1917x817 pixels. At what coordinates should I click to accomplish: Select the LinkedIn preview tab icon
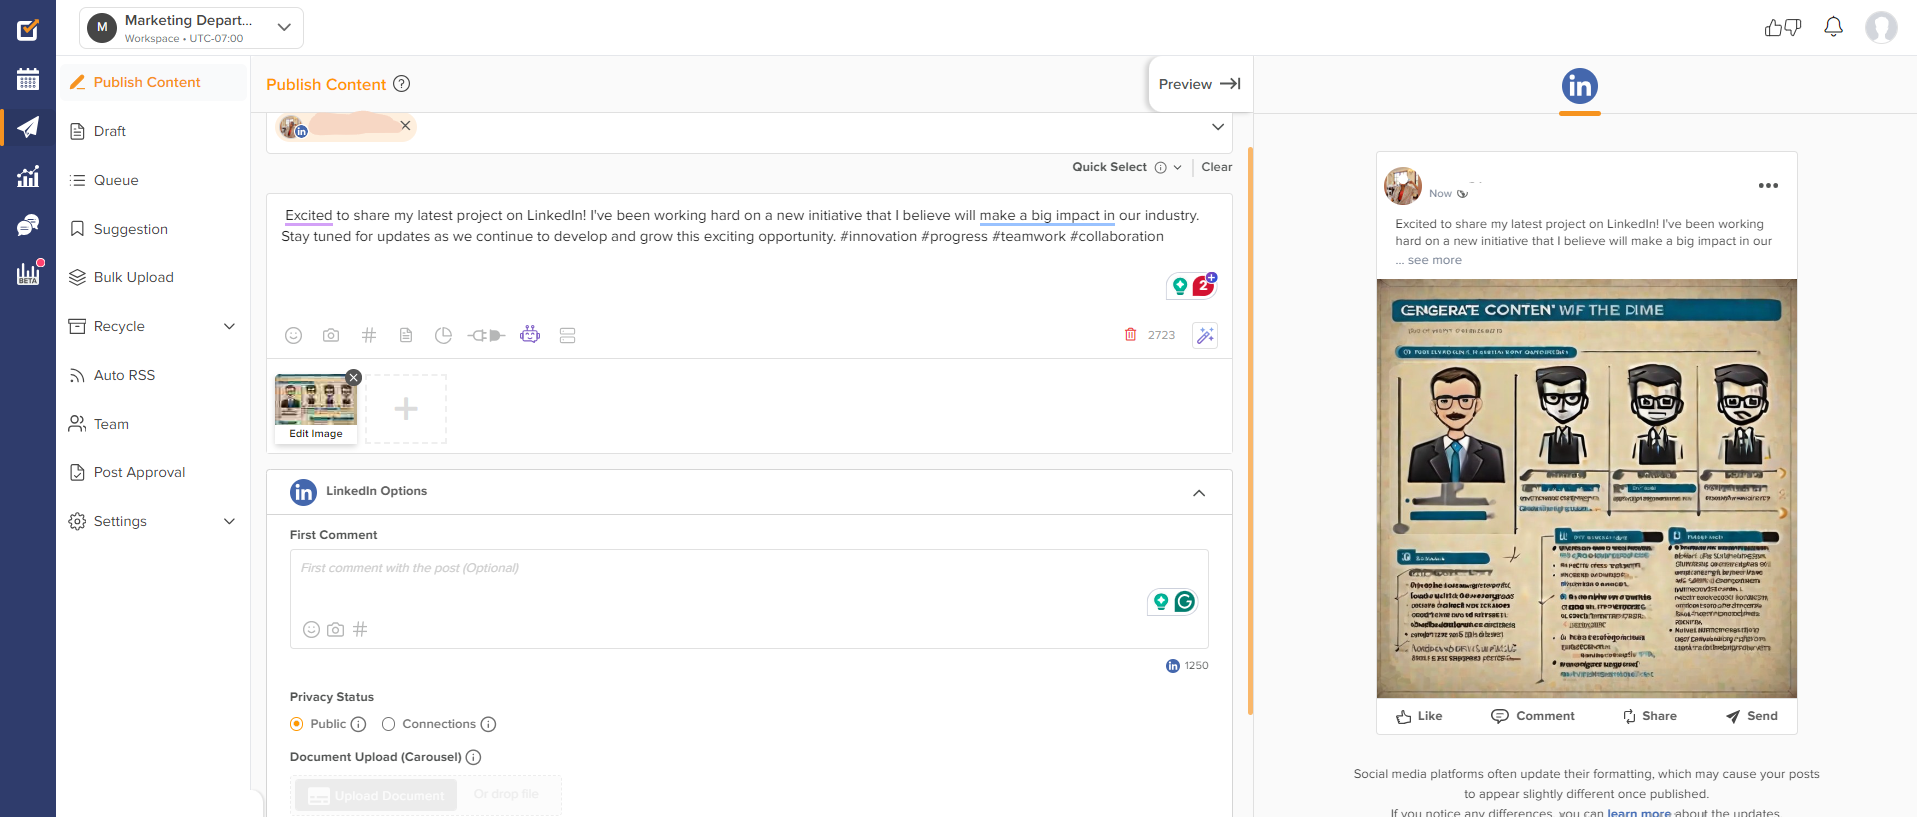(x=1580, y=86)
